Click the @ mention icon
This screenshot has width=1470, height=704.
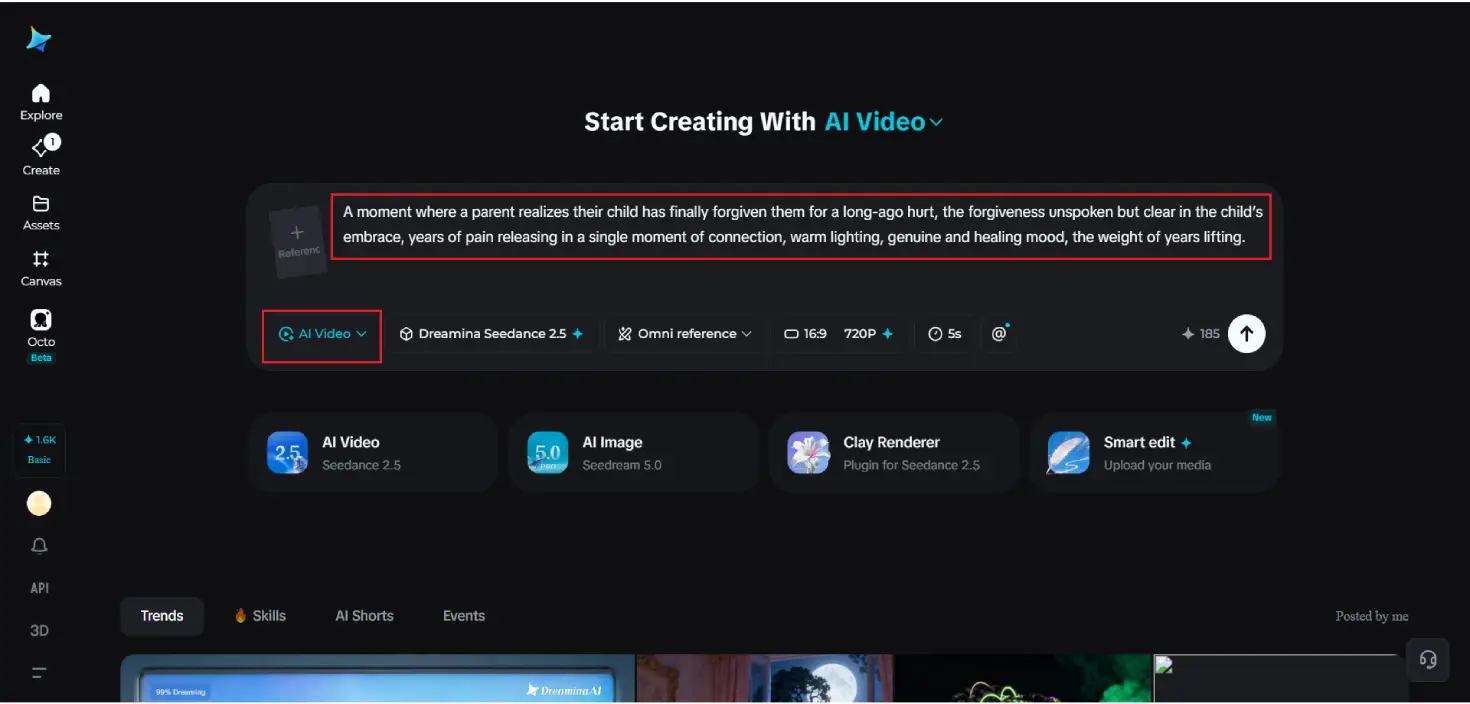click(x=999, y=334)
